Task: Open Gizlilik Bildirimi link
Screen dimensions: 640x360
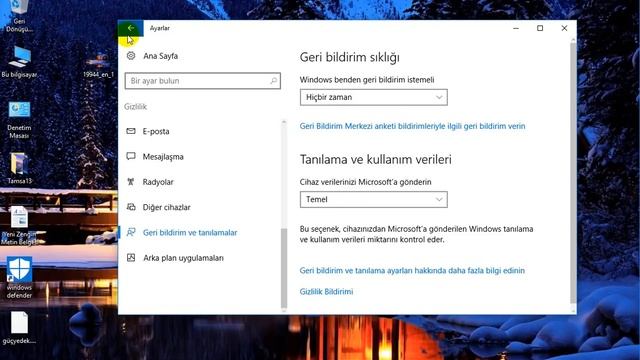Action: tap(326, 291)
